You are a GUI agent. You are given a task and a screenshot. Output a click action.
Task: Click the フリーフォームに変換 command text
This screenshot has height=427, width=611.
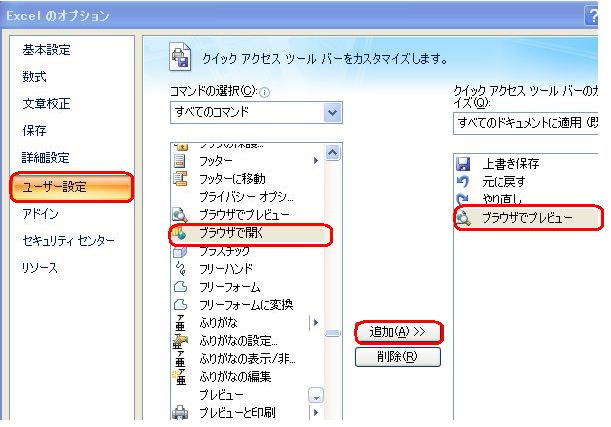click(x=246, y=305)
